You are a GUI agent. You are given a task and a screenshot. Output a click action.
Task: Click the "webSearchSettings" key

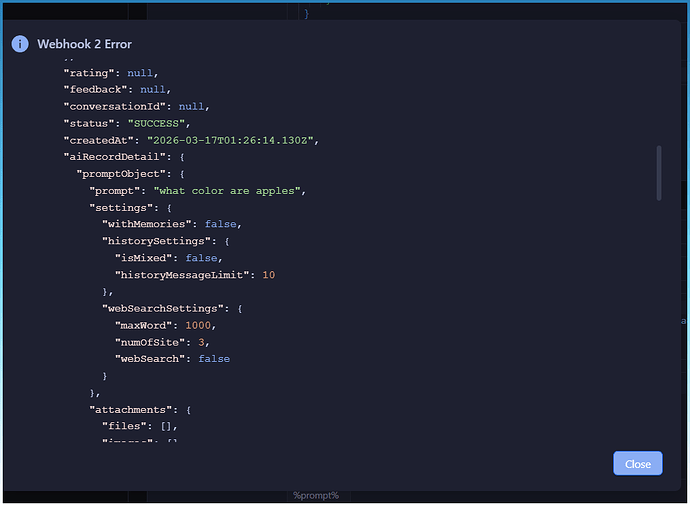coord(163,308)
